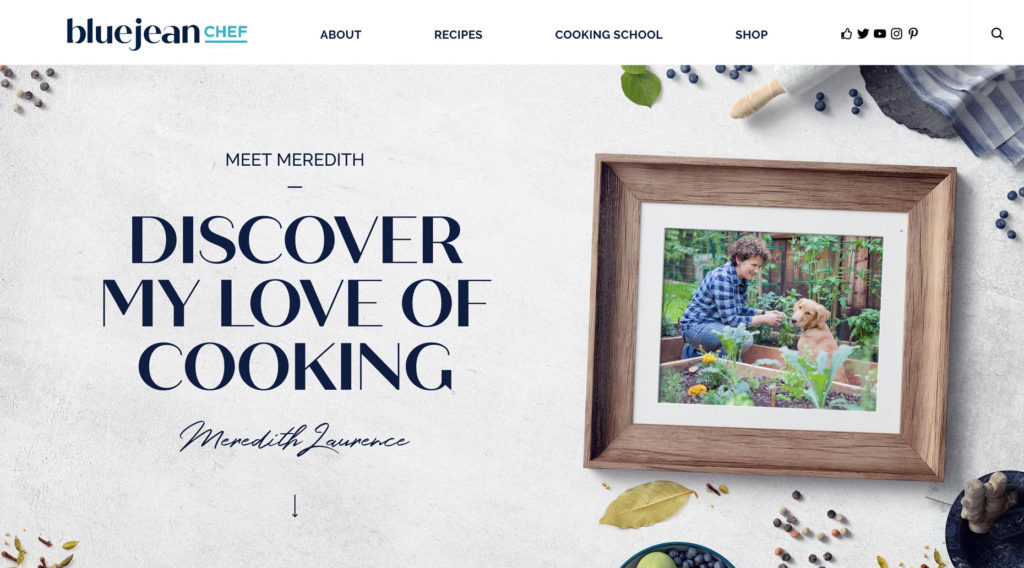
Task: Open the Recipes menu item
Action: tap(458, 35)
